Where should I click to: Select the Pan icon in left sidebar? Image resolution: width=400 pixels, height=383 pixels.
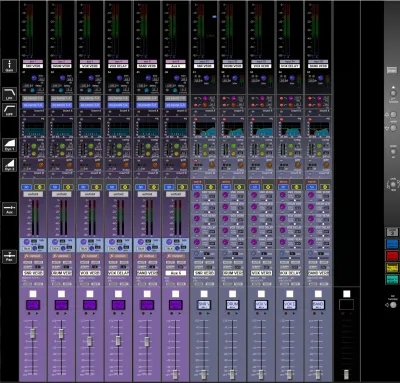coord(10,256)
